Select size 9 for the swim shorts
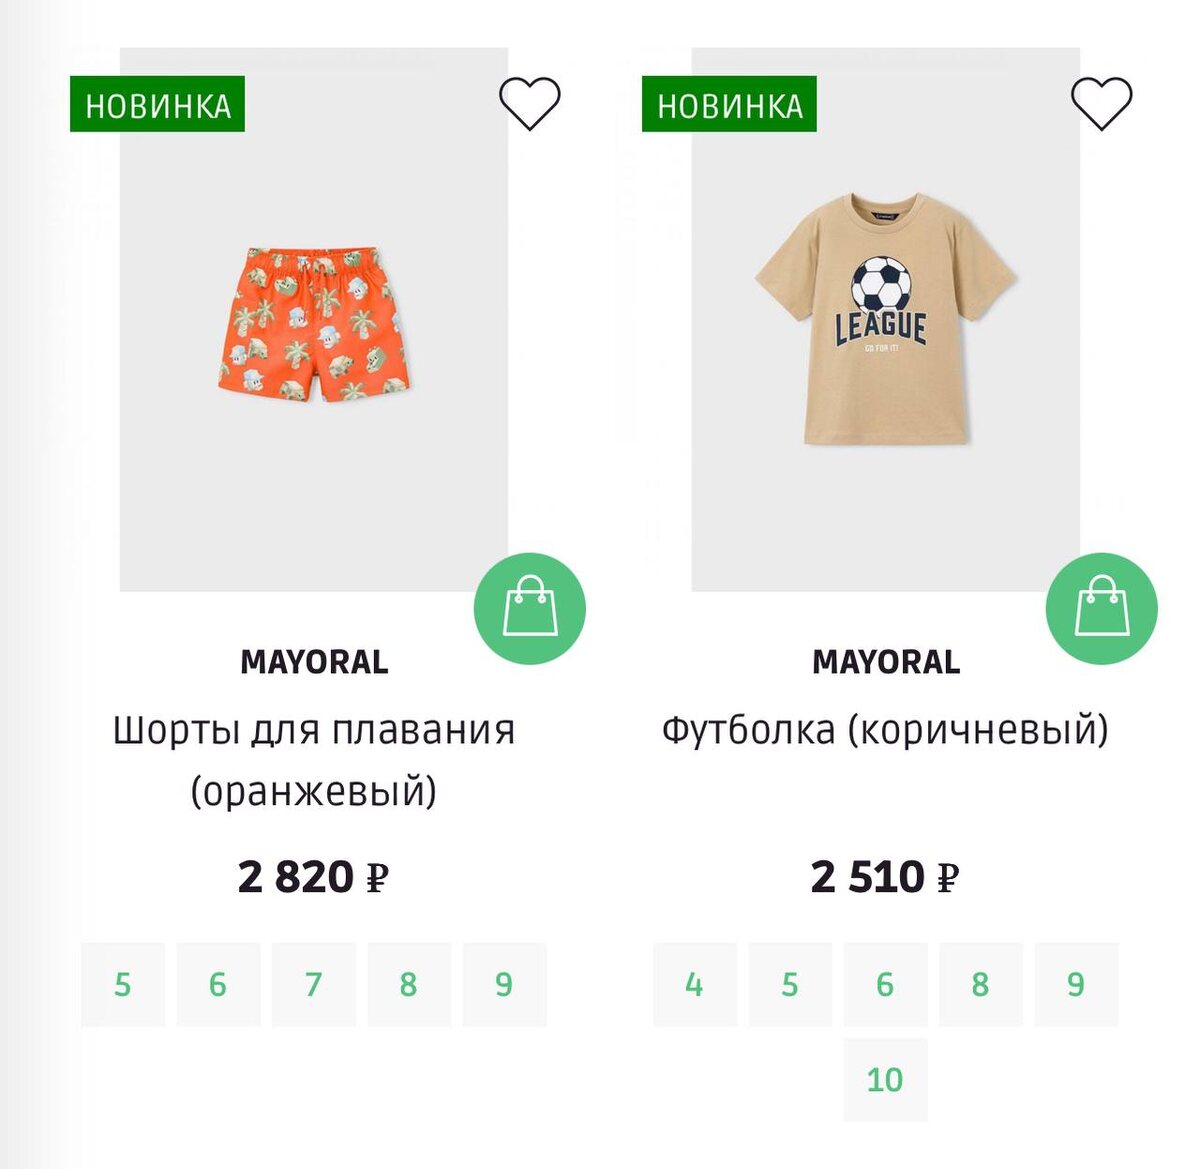The height and width of the screenshot is (1169, 1200). pos(503,985)
